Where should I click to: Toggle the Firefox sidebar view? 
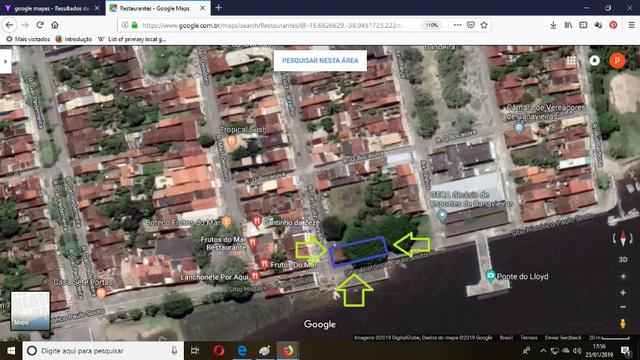(583, 25)
